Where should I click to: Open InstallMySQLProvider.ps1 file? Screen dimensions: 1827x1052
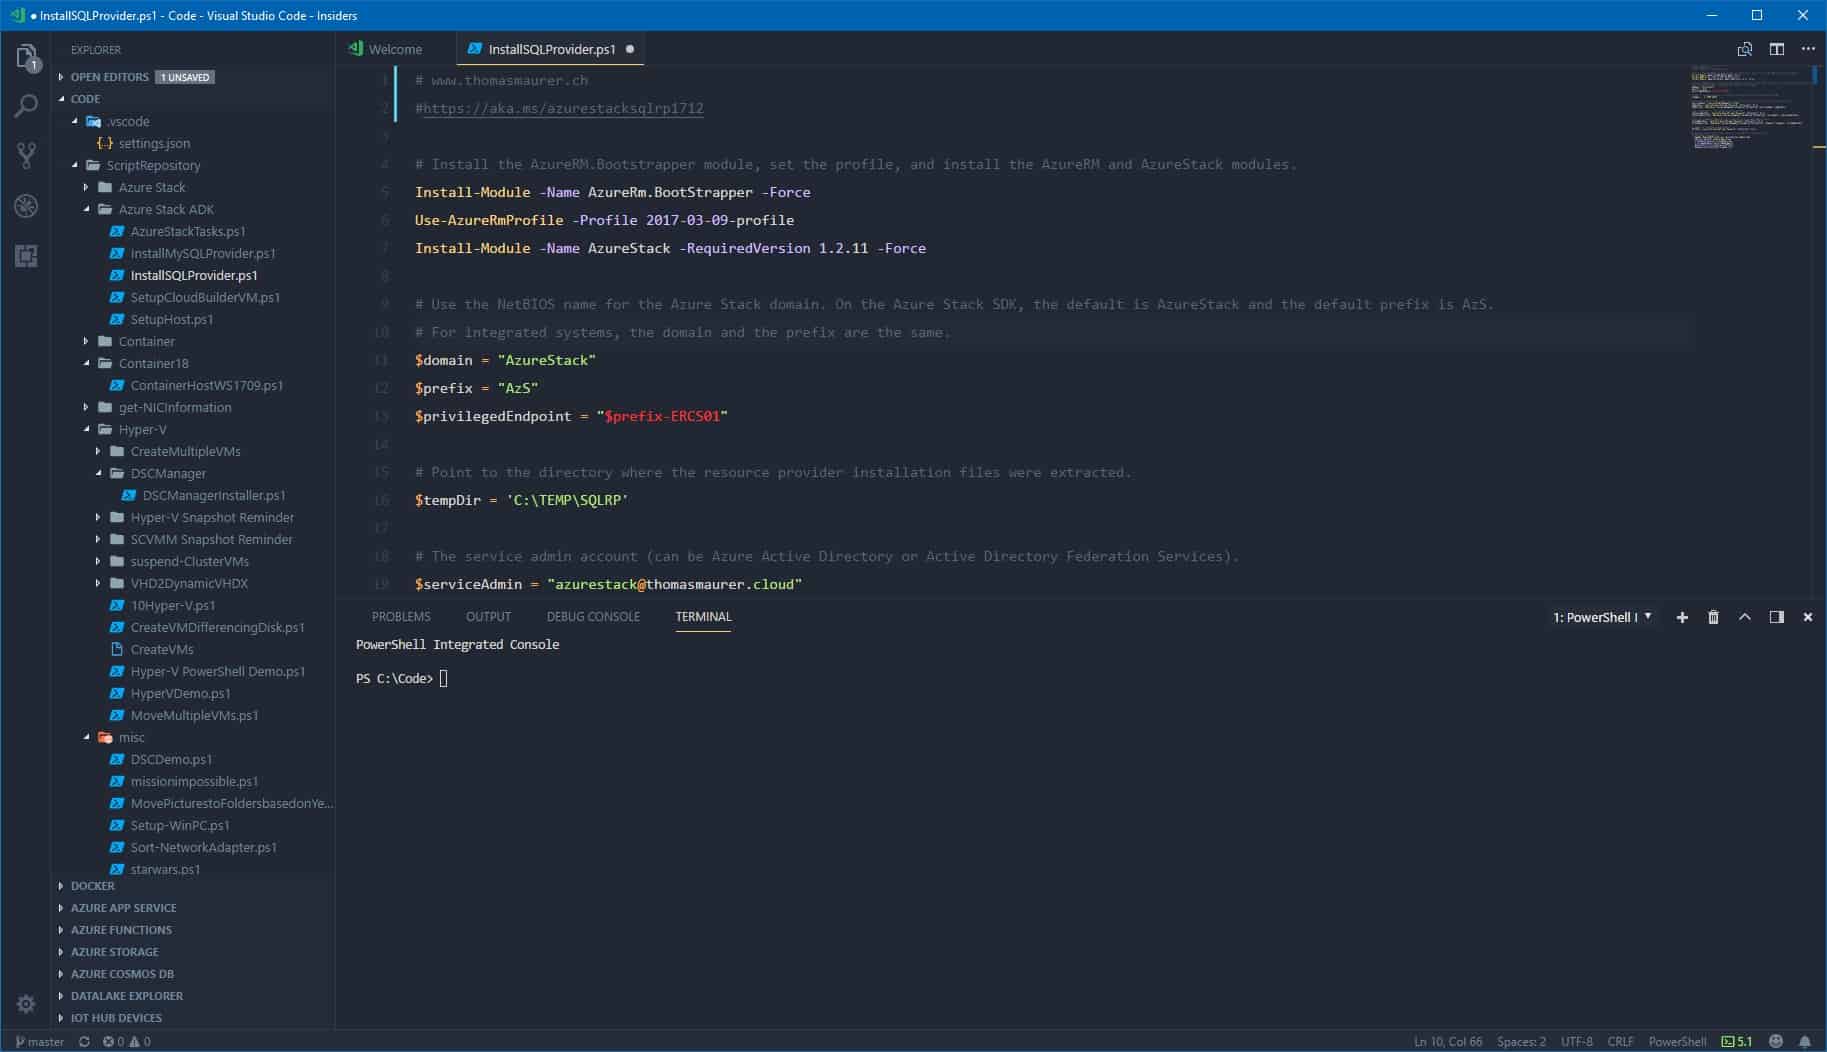(x=203, y=253)
